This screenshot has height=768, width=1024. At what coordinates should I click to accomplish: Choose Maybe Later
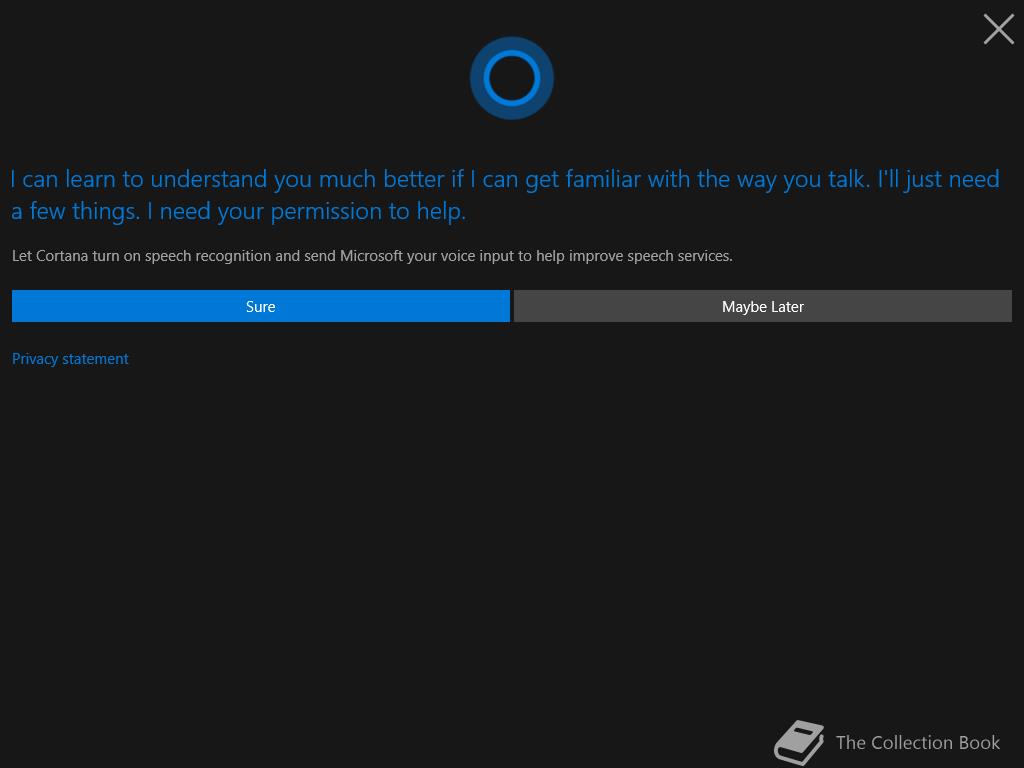click(x=763, y=306)
